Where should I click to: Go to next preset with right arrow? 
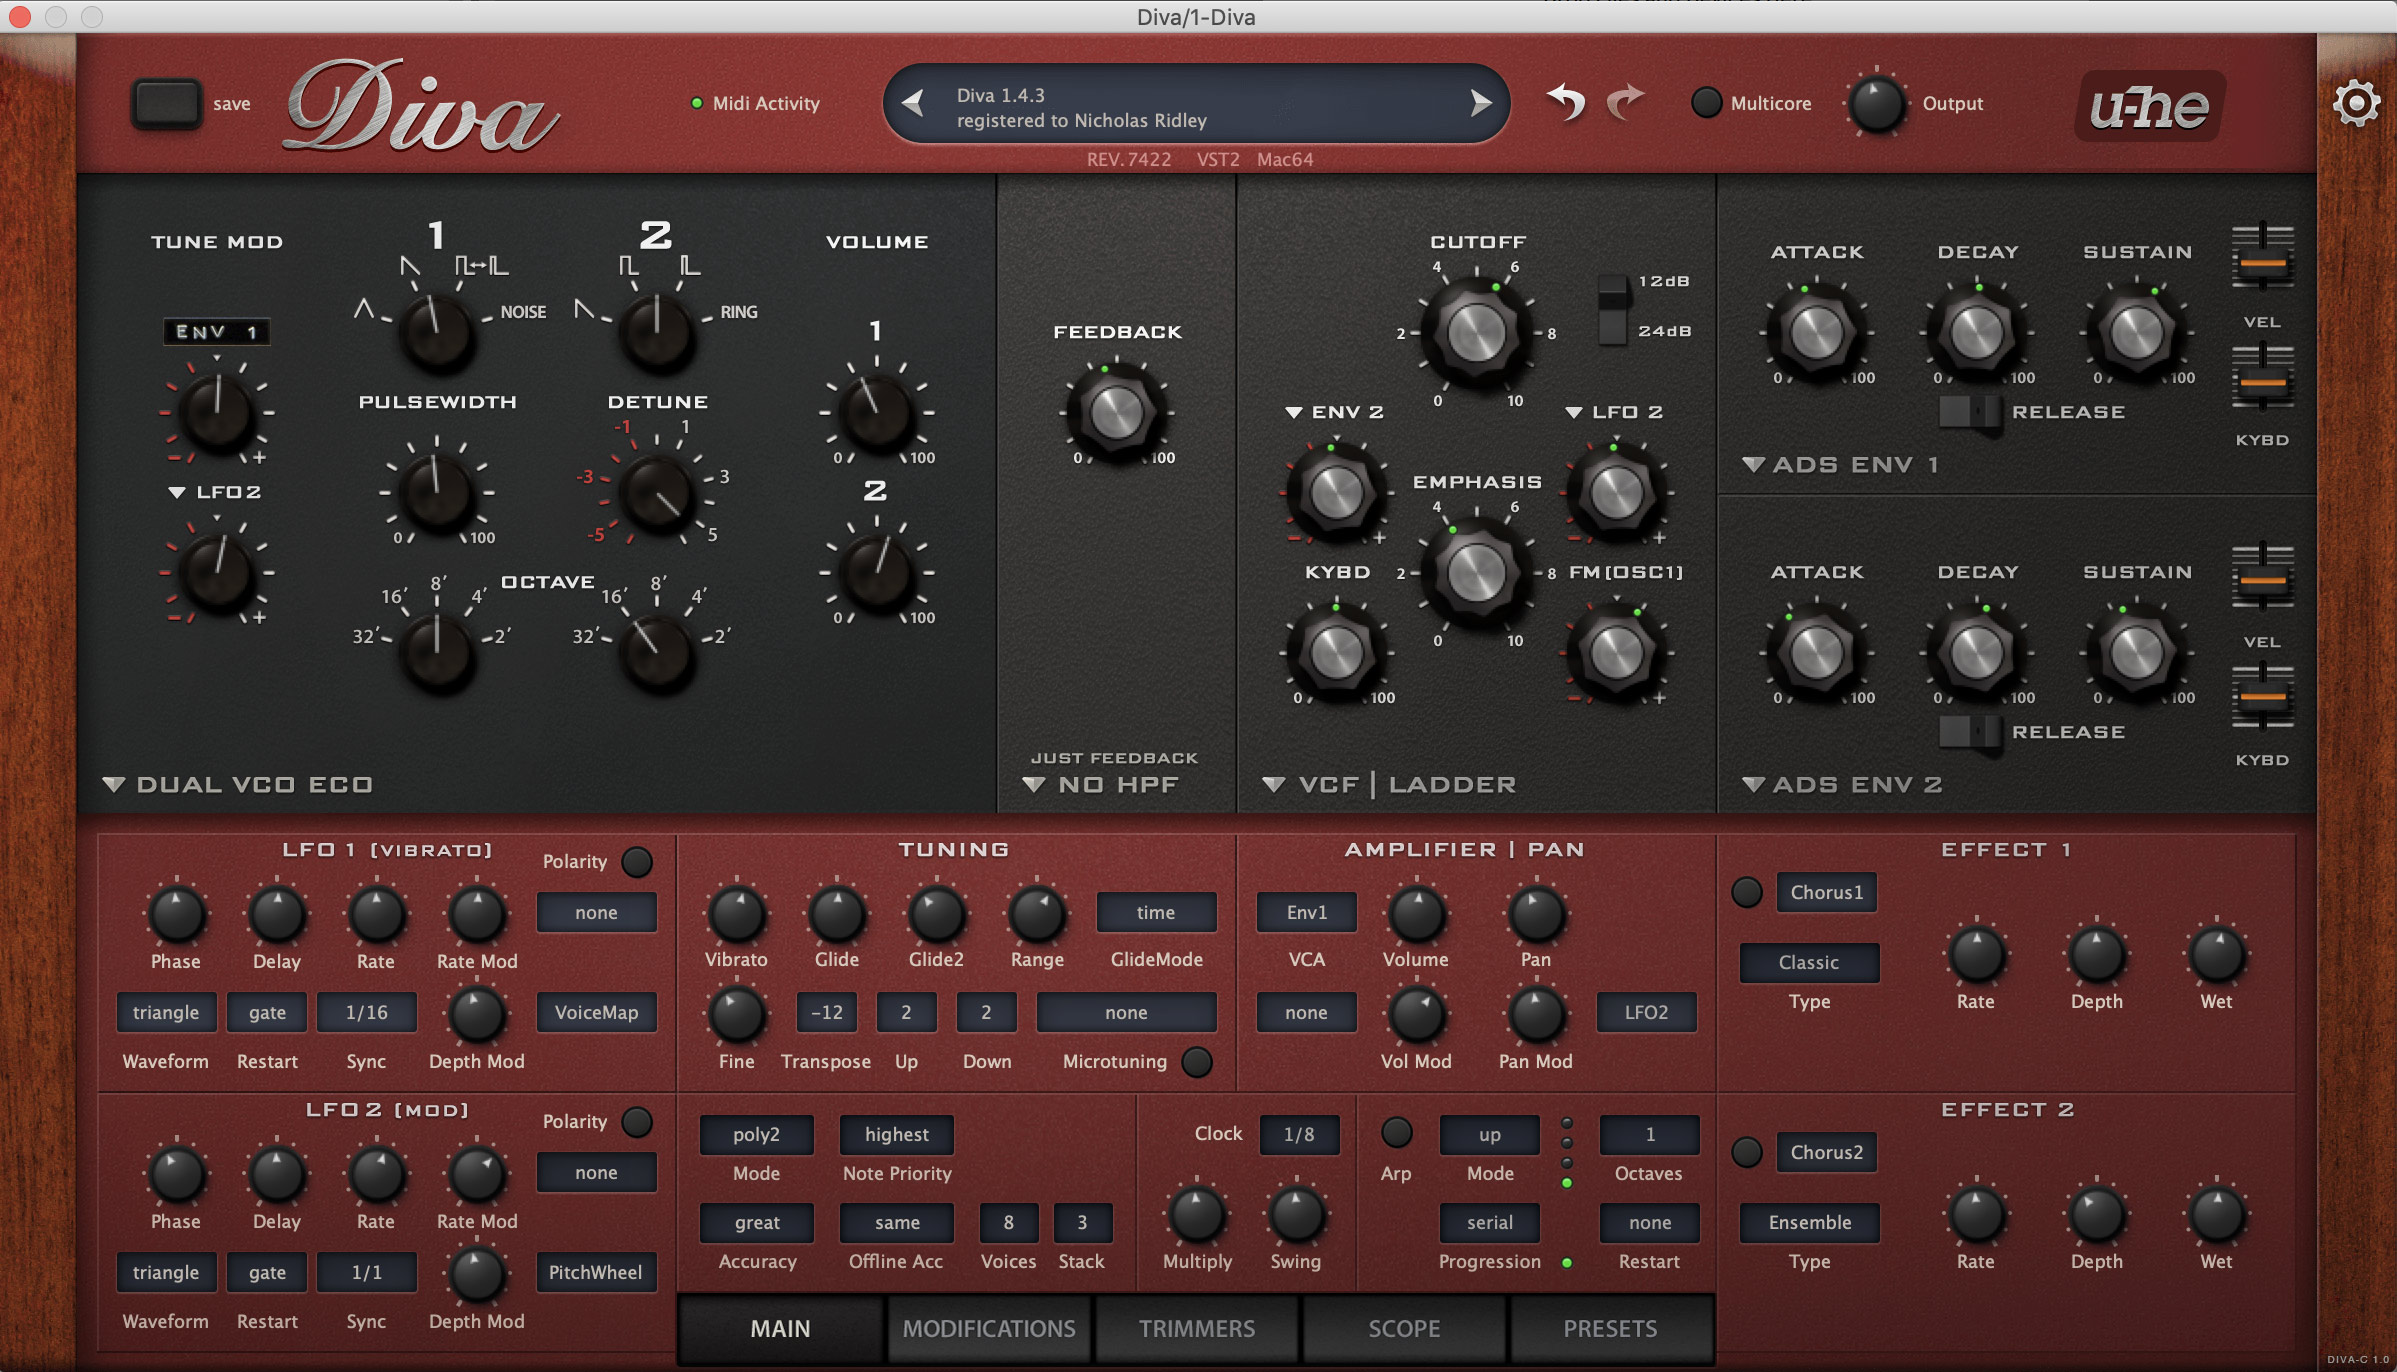pyautogui.click(x=1480, y=103)
